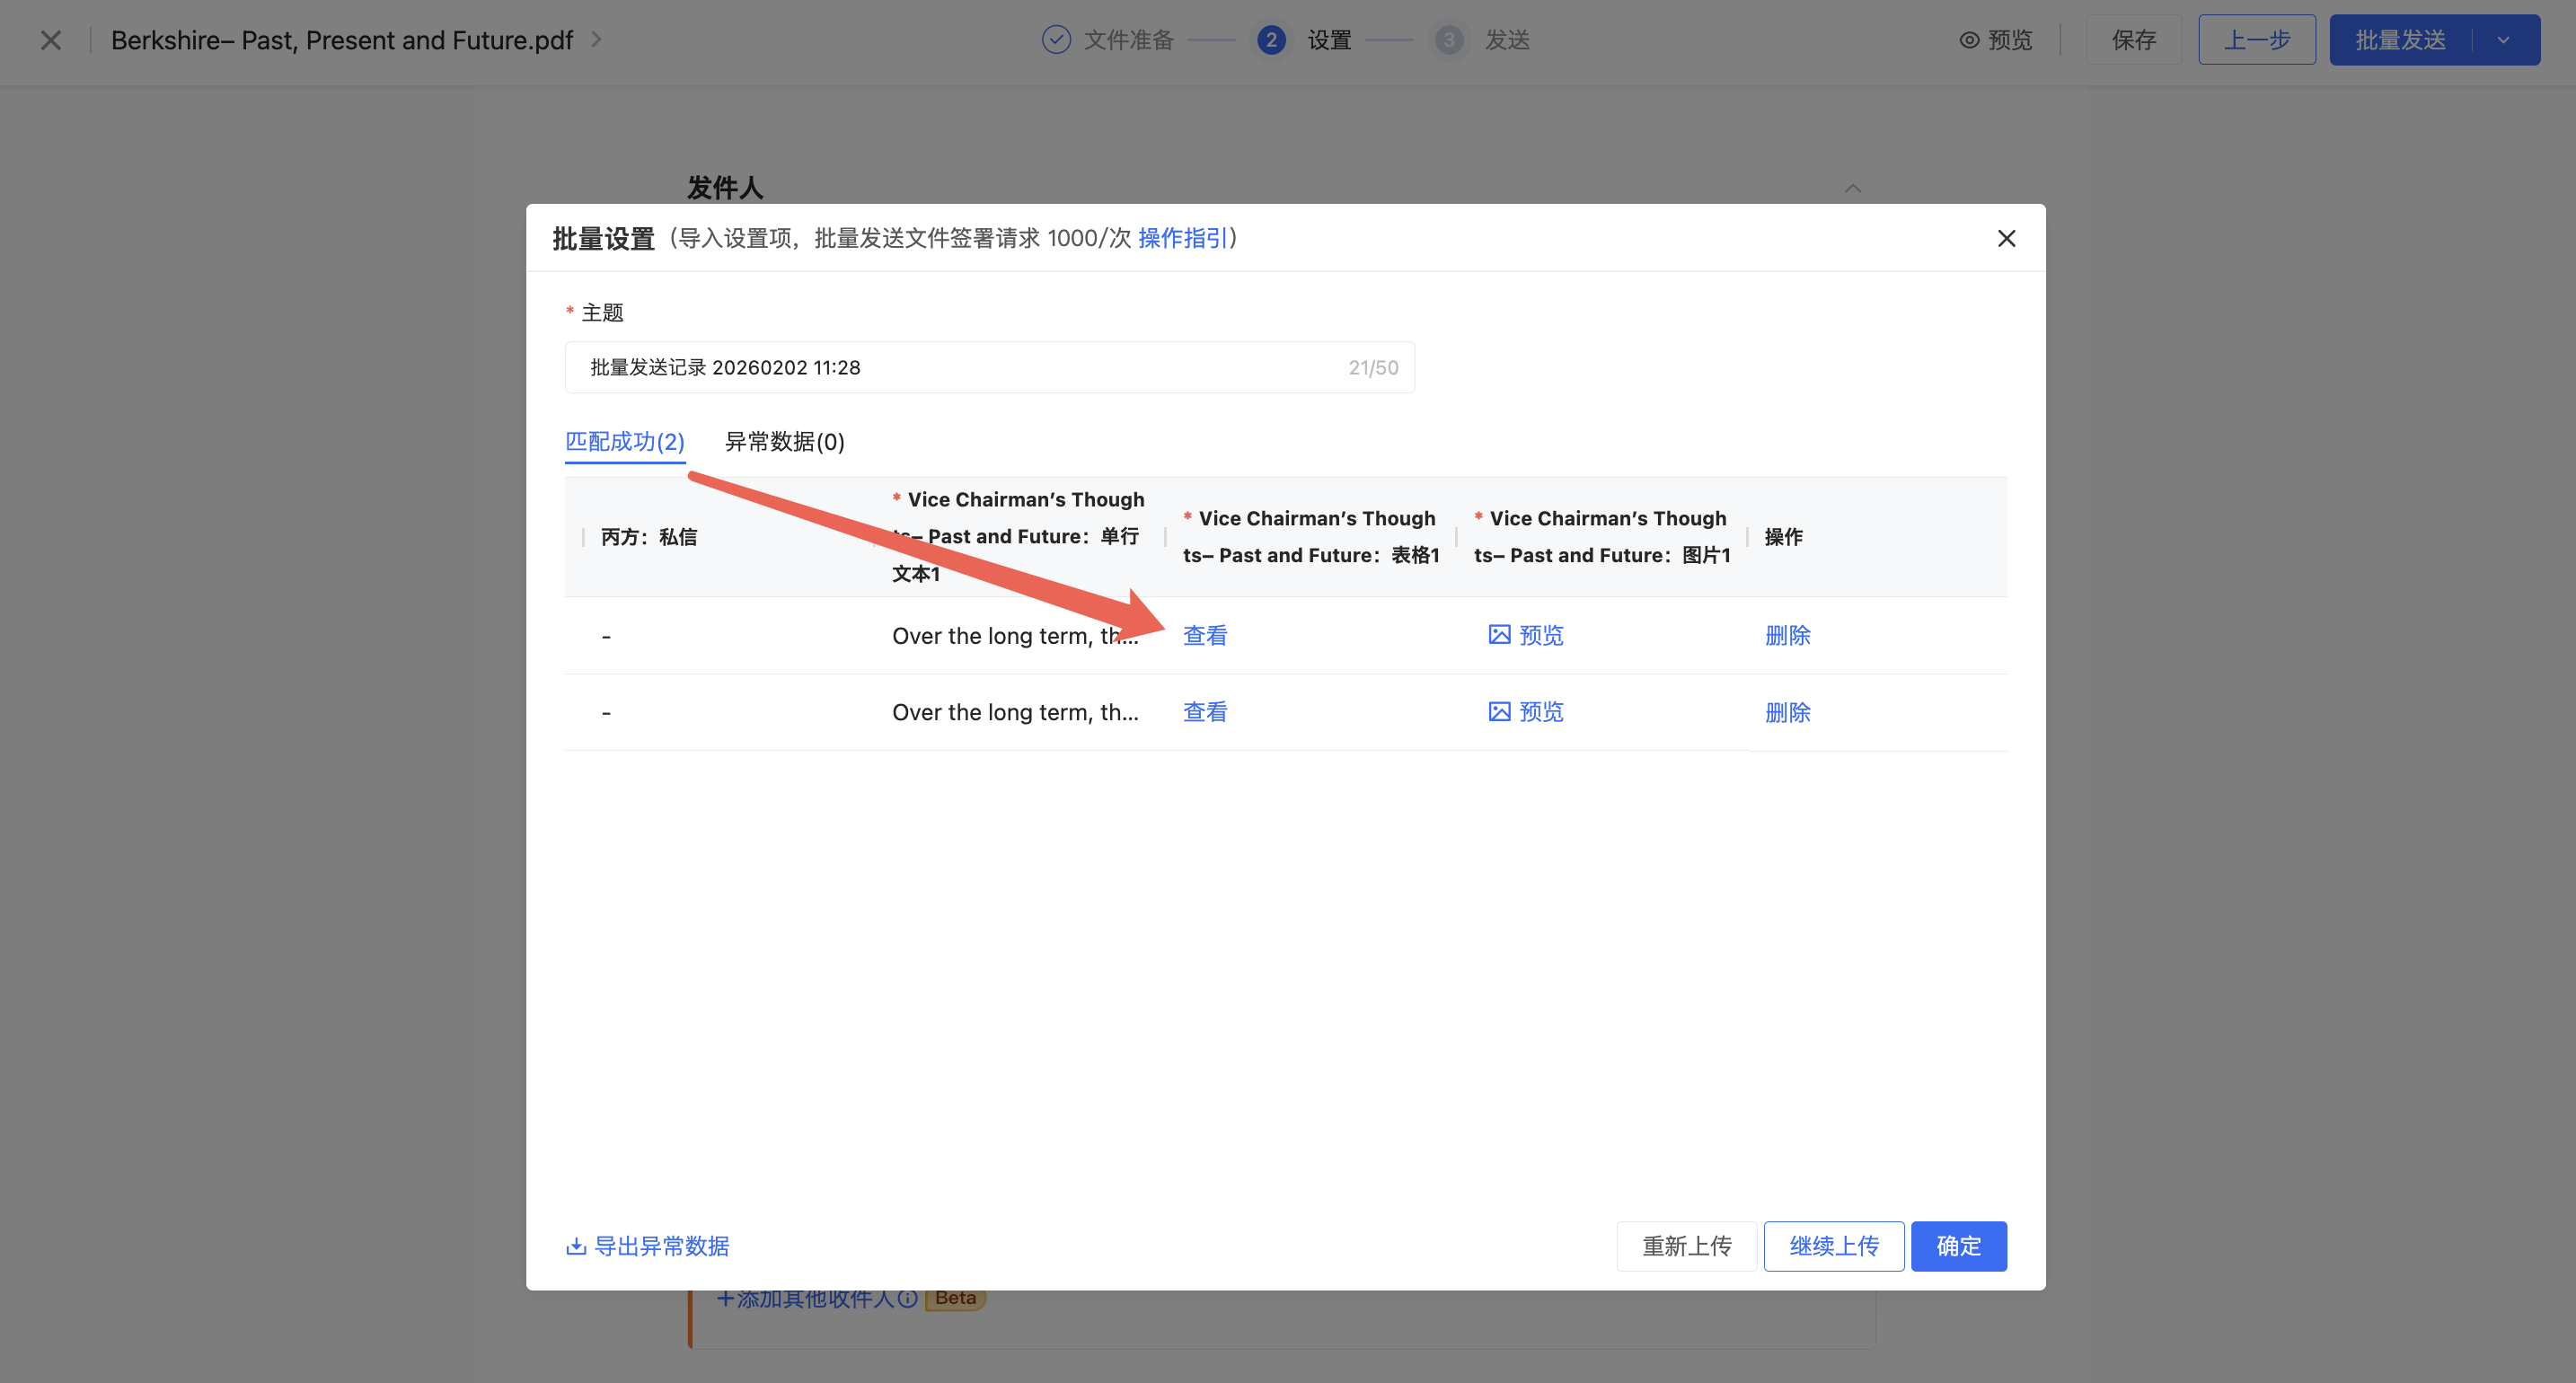Click the eye 预览 icon in top bar
Image resolution: width=2576 pixels, height=1383 pixels.
(1969, 40)
